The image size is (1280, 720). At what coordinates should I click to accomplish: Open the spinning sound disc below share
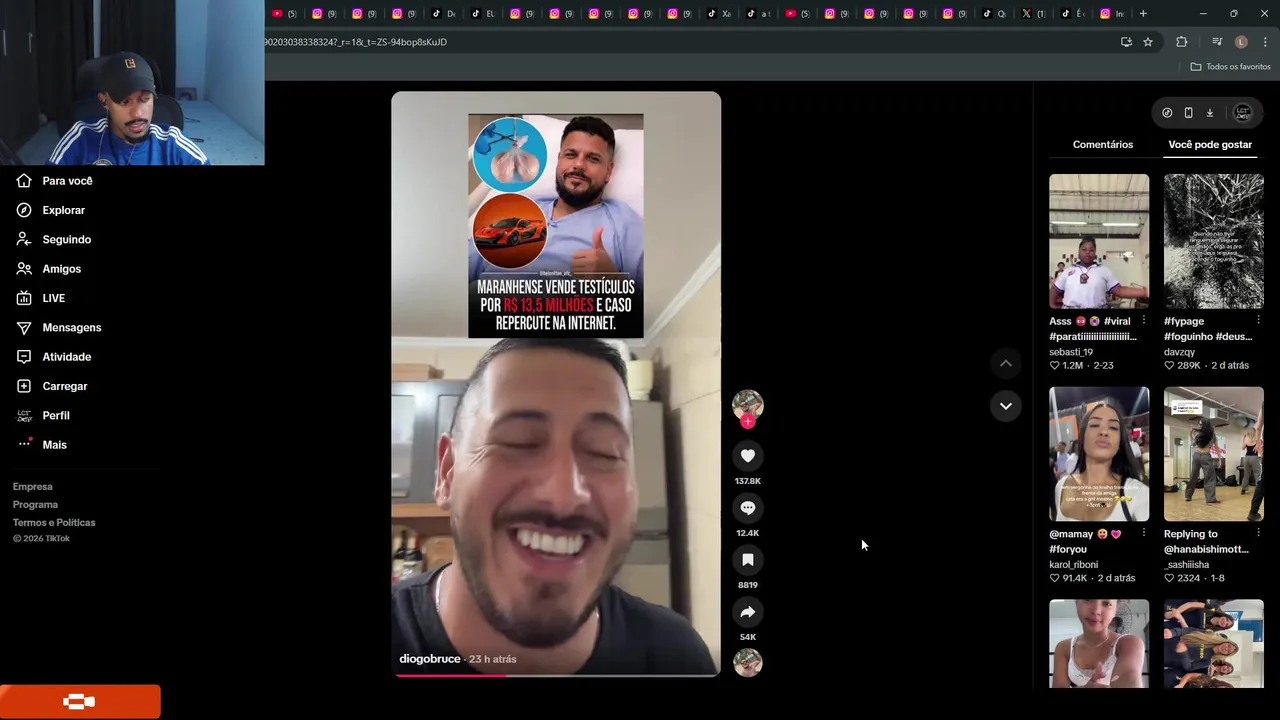click(747, 662)
